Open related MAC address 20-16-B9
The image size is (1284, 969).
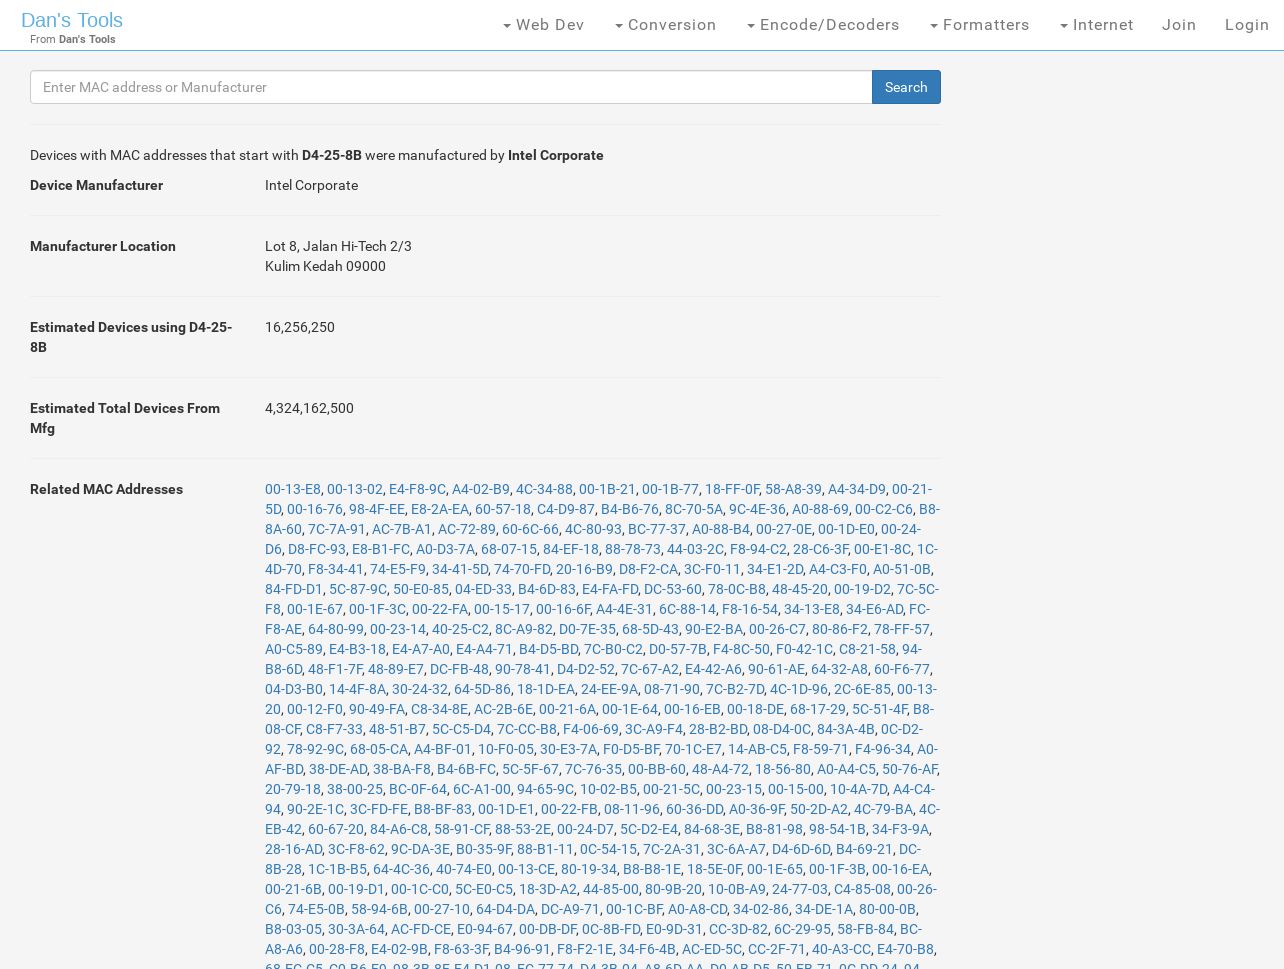click(x=584, y=569)
